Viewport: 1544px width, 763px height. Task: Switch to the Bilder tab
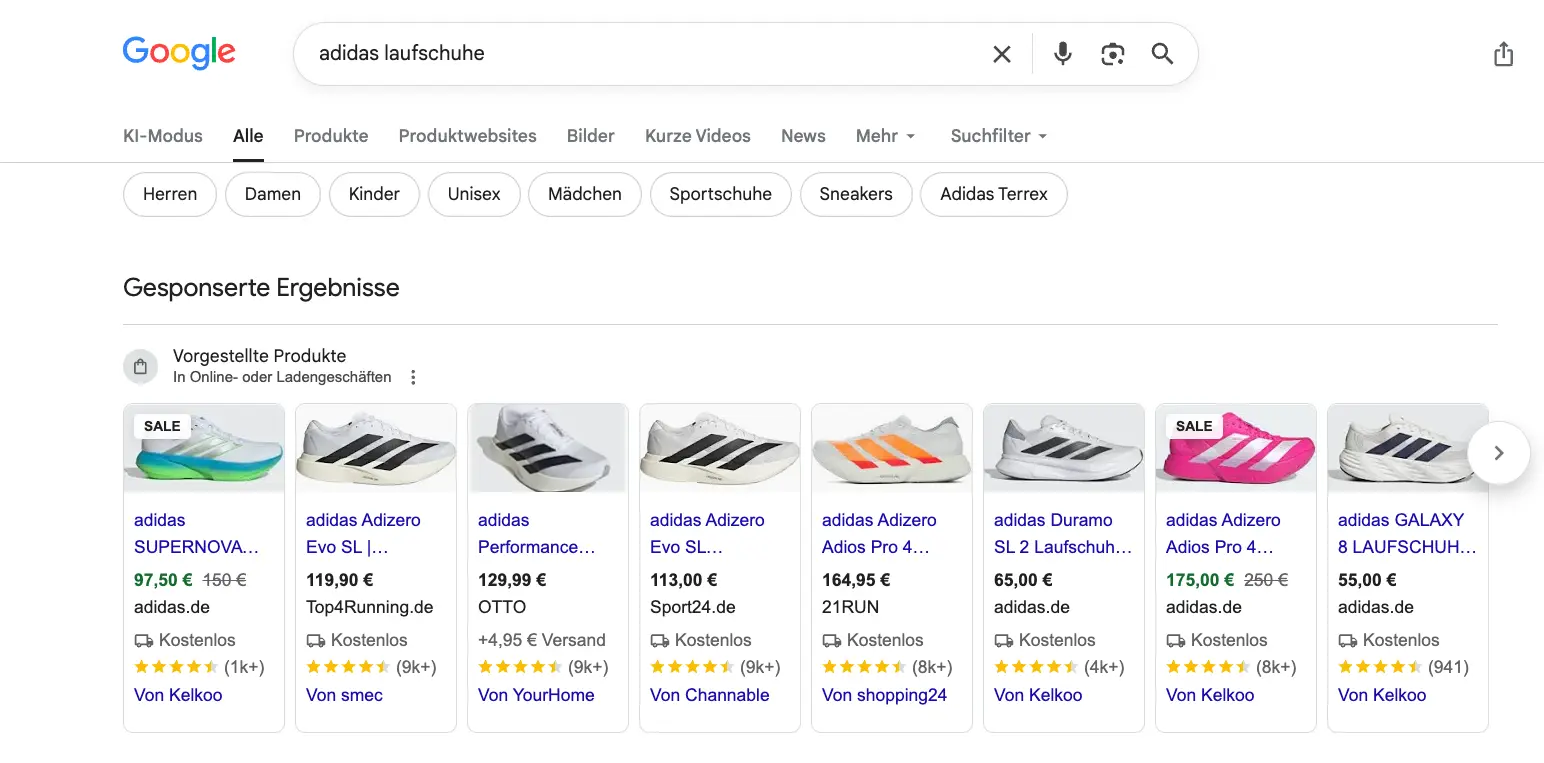[591, 136]
